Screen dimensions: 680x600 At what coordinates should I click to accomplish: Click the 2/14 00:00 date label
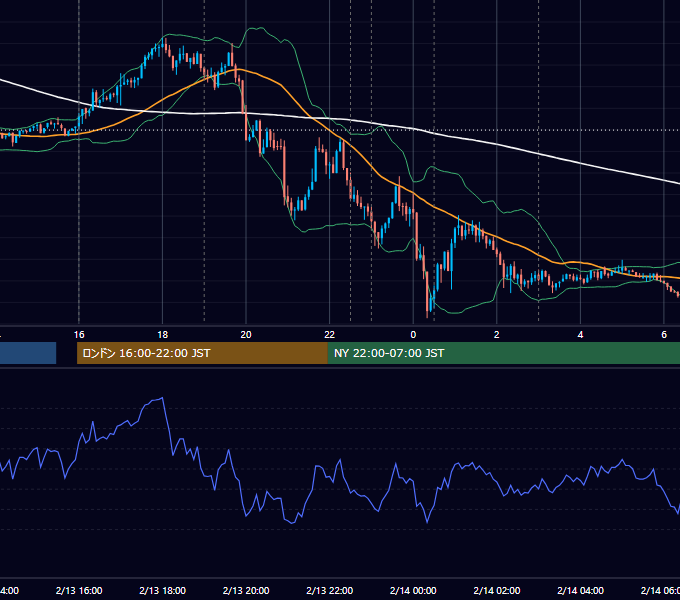(x=413, y=590)
